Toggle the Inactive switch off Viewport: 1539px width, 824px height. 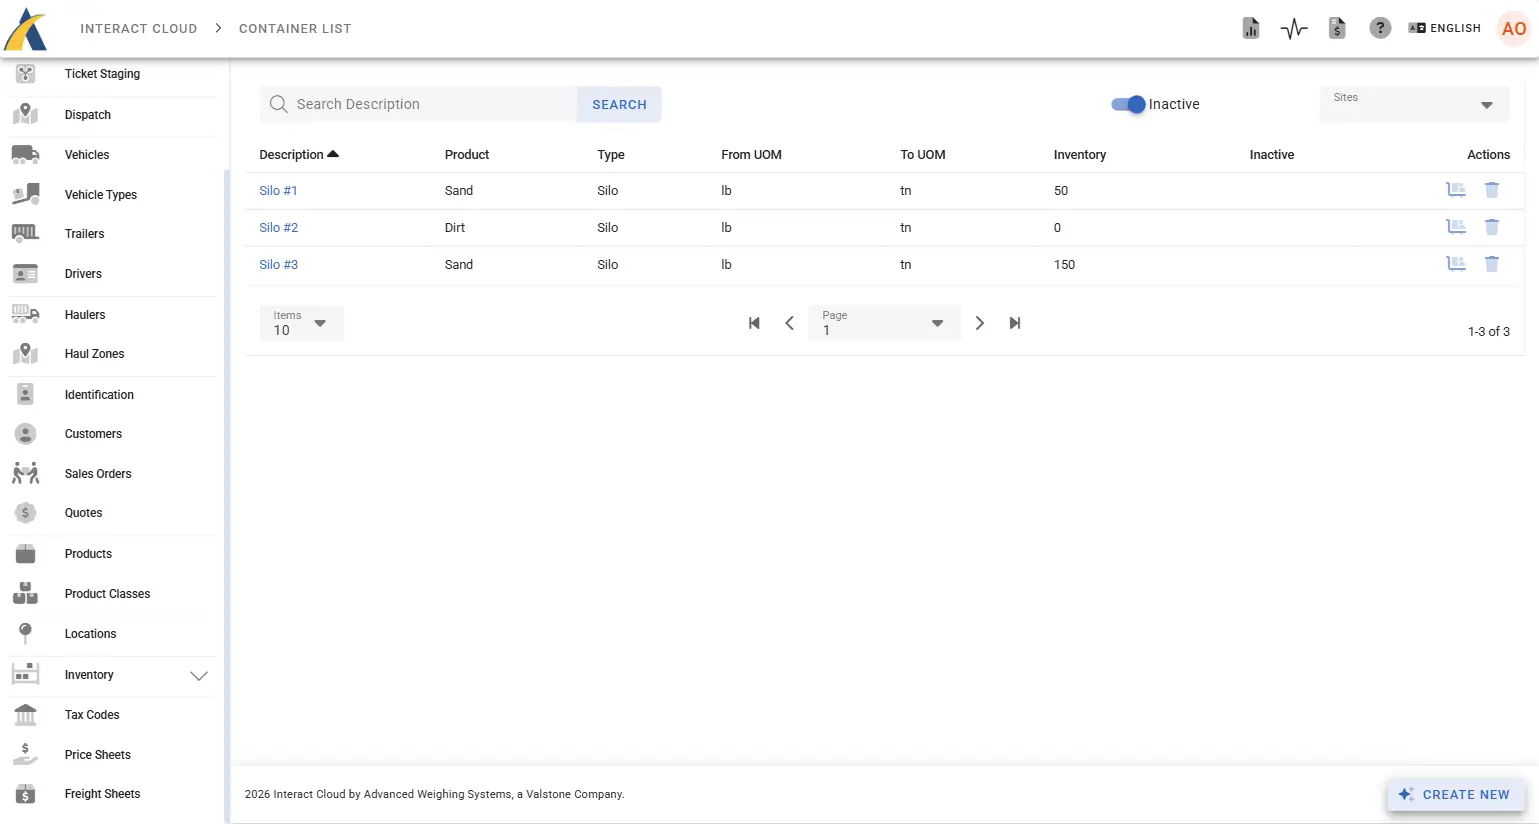[1129, 104]
